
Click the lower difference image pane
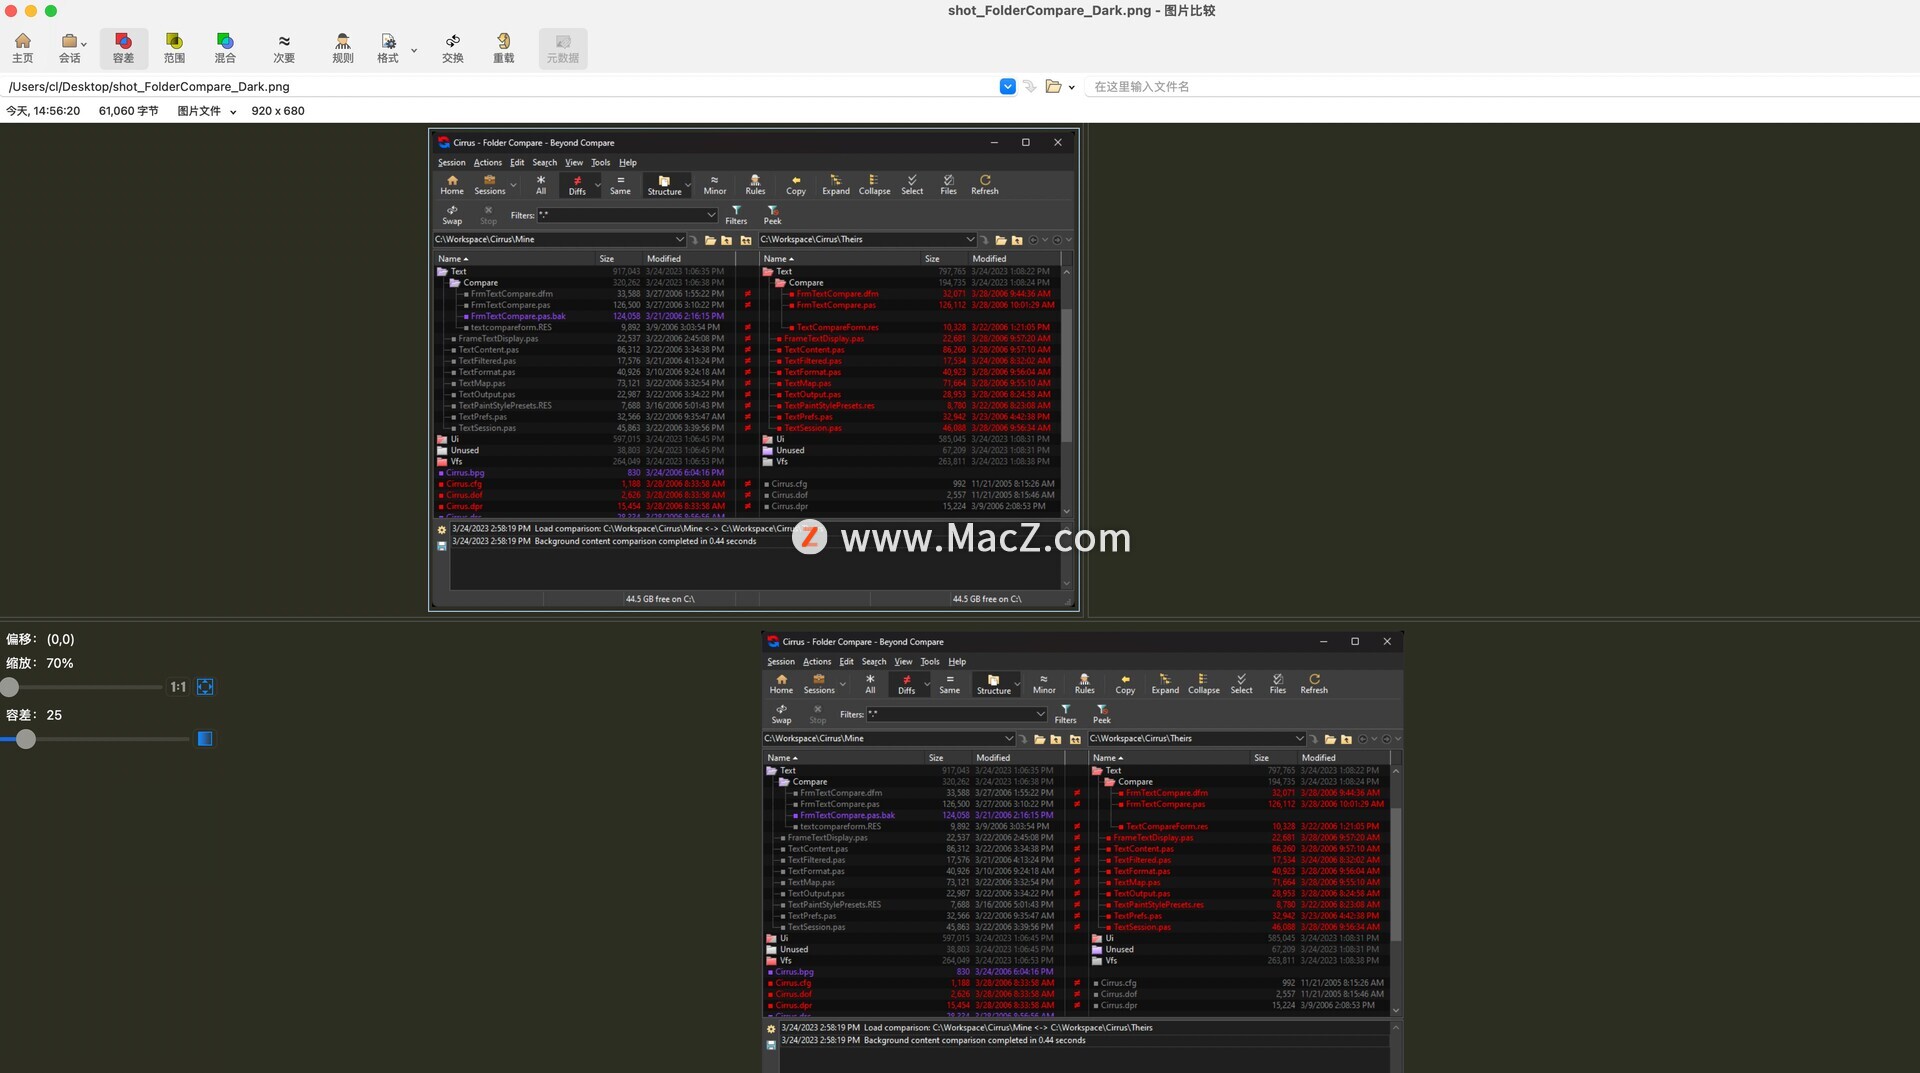(1082, 850)
